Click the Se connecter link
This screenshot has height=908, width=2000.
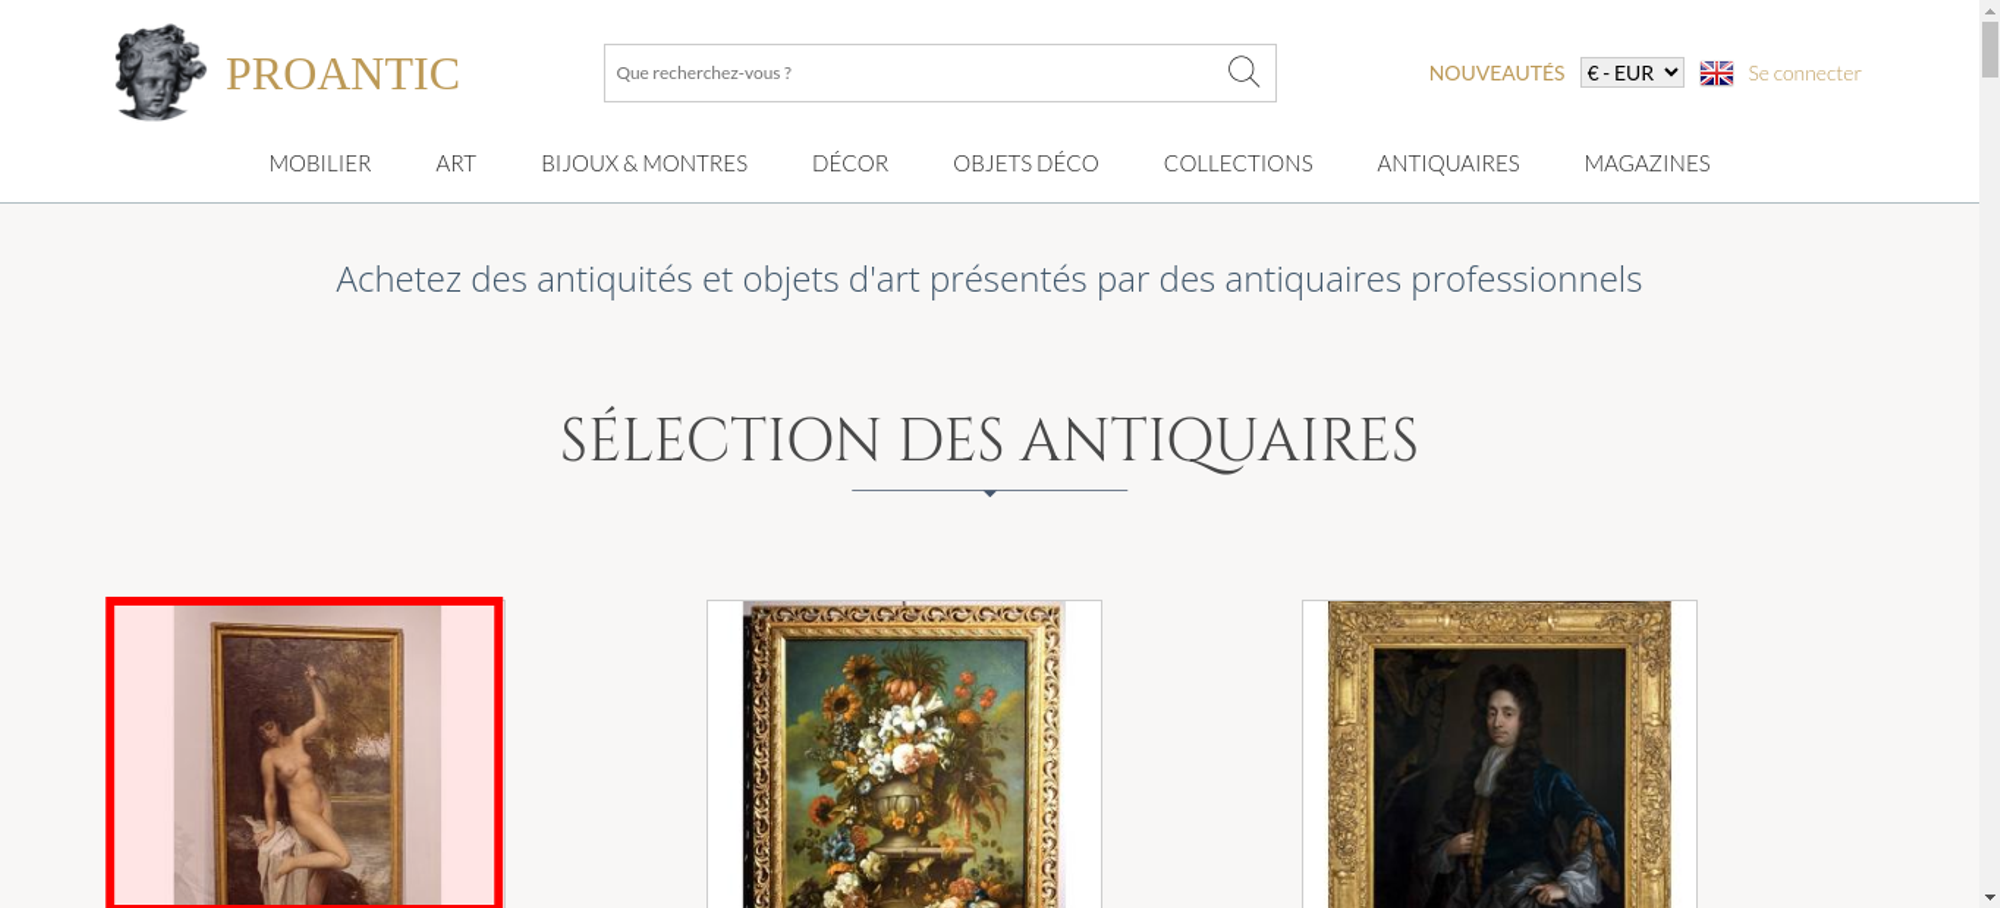1804,73
